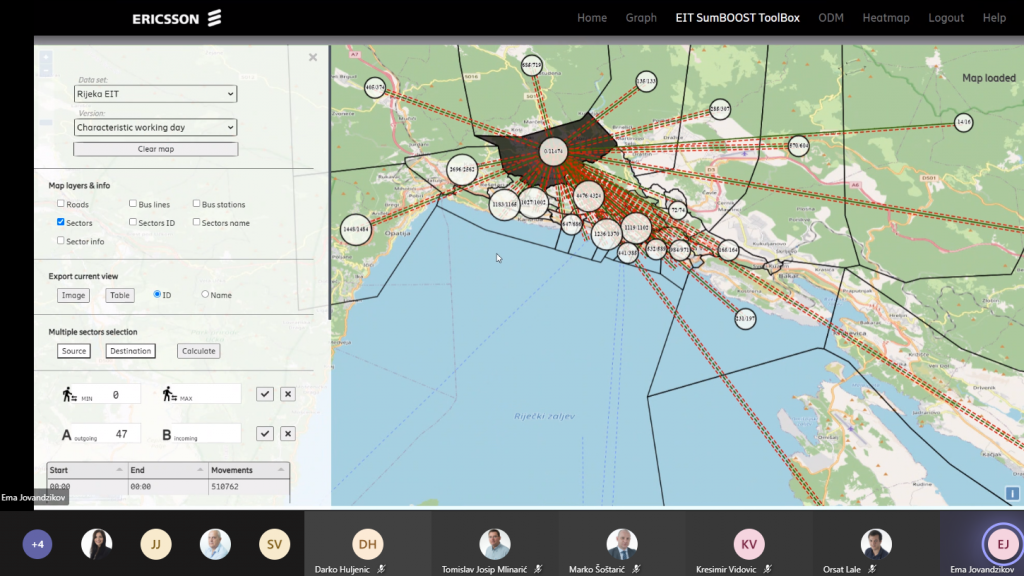Click the Logout menu item
Screen dimensions: 1024x576
(x=946, y=18)
